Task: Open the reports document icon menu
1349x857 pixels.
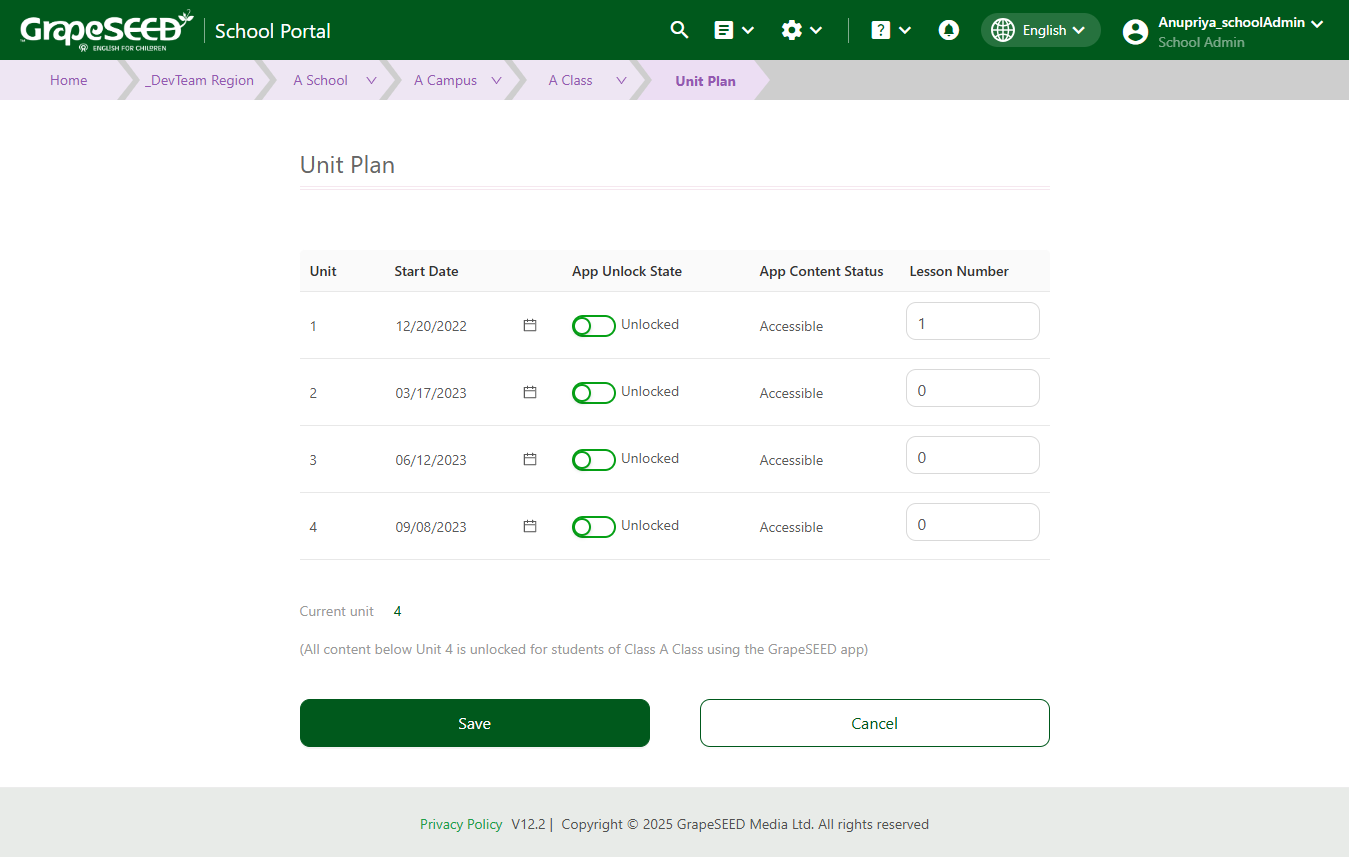Action: (x=724, y=30)
